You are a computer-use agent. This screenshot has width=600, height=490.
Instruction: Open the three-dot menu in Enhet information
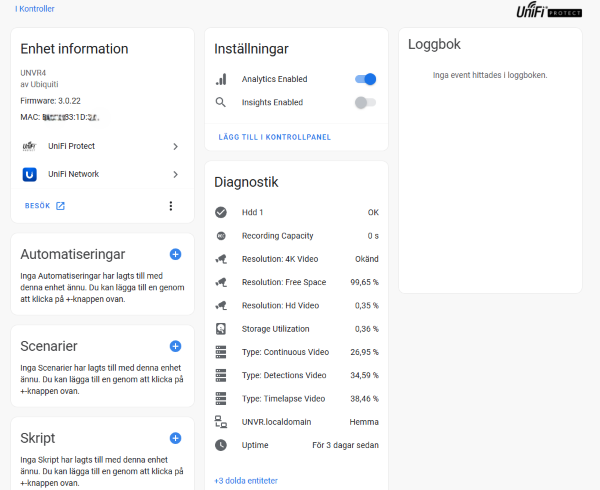click(171, 206)
